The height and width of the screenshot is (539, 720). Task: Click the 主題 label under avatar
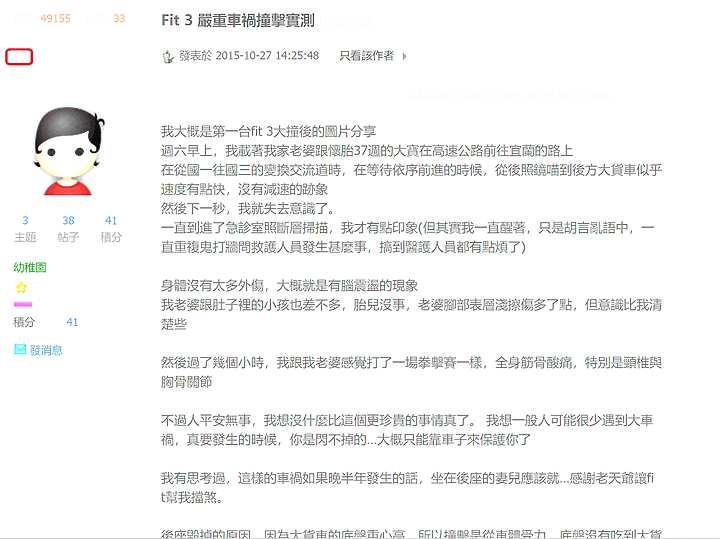[25, 237]
